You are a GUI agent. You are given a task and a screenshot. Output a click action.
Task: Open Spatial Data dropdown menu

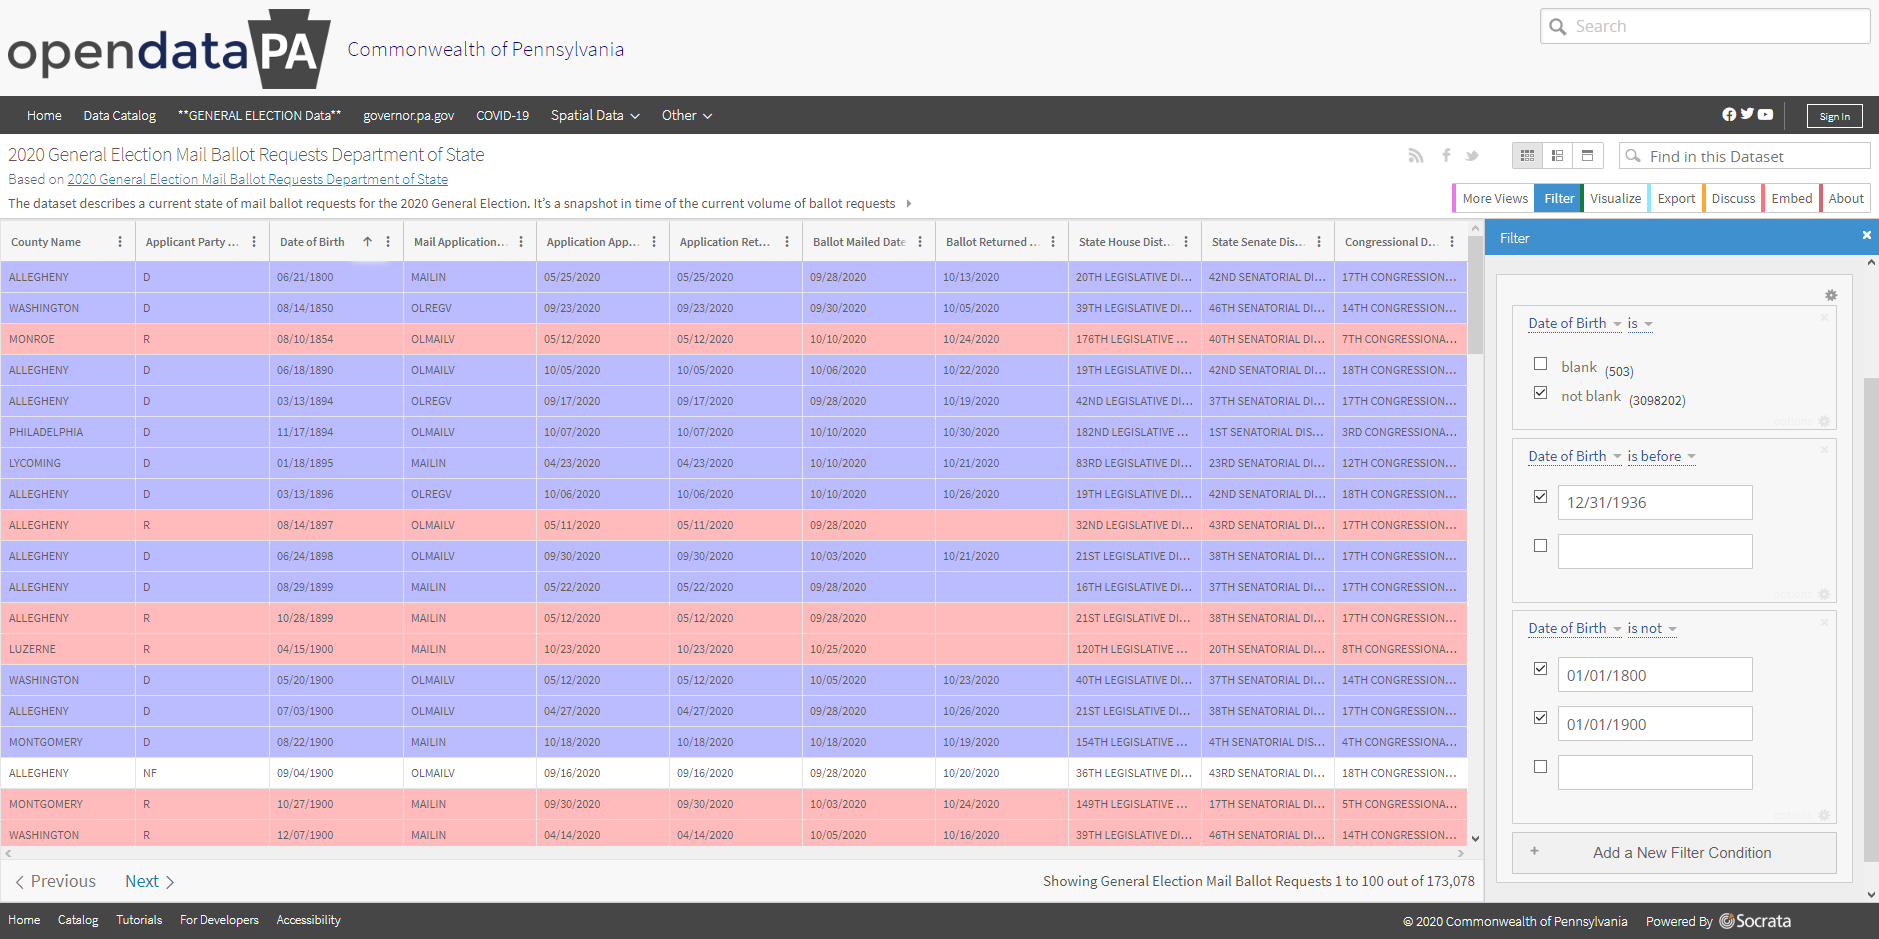pyautogui.click(x=595, y=115)
